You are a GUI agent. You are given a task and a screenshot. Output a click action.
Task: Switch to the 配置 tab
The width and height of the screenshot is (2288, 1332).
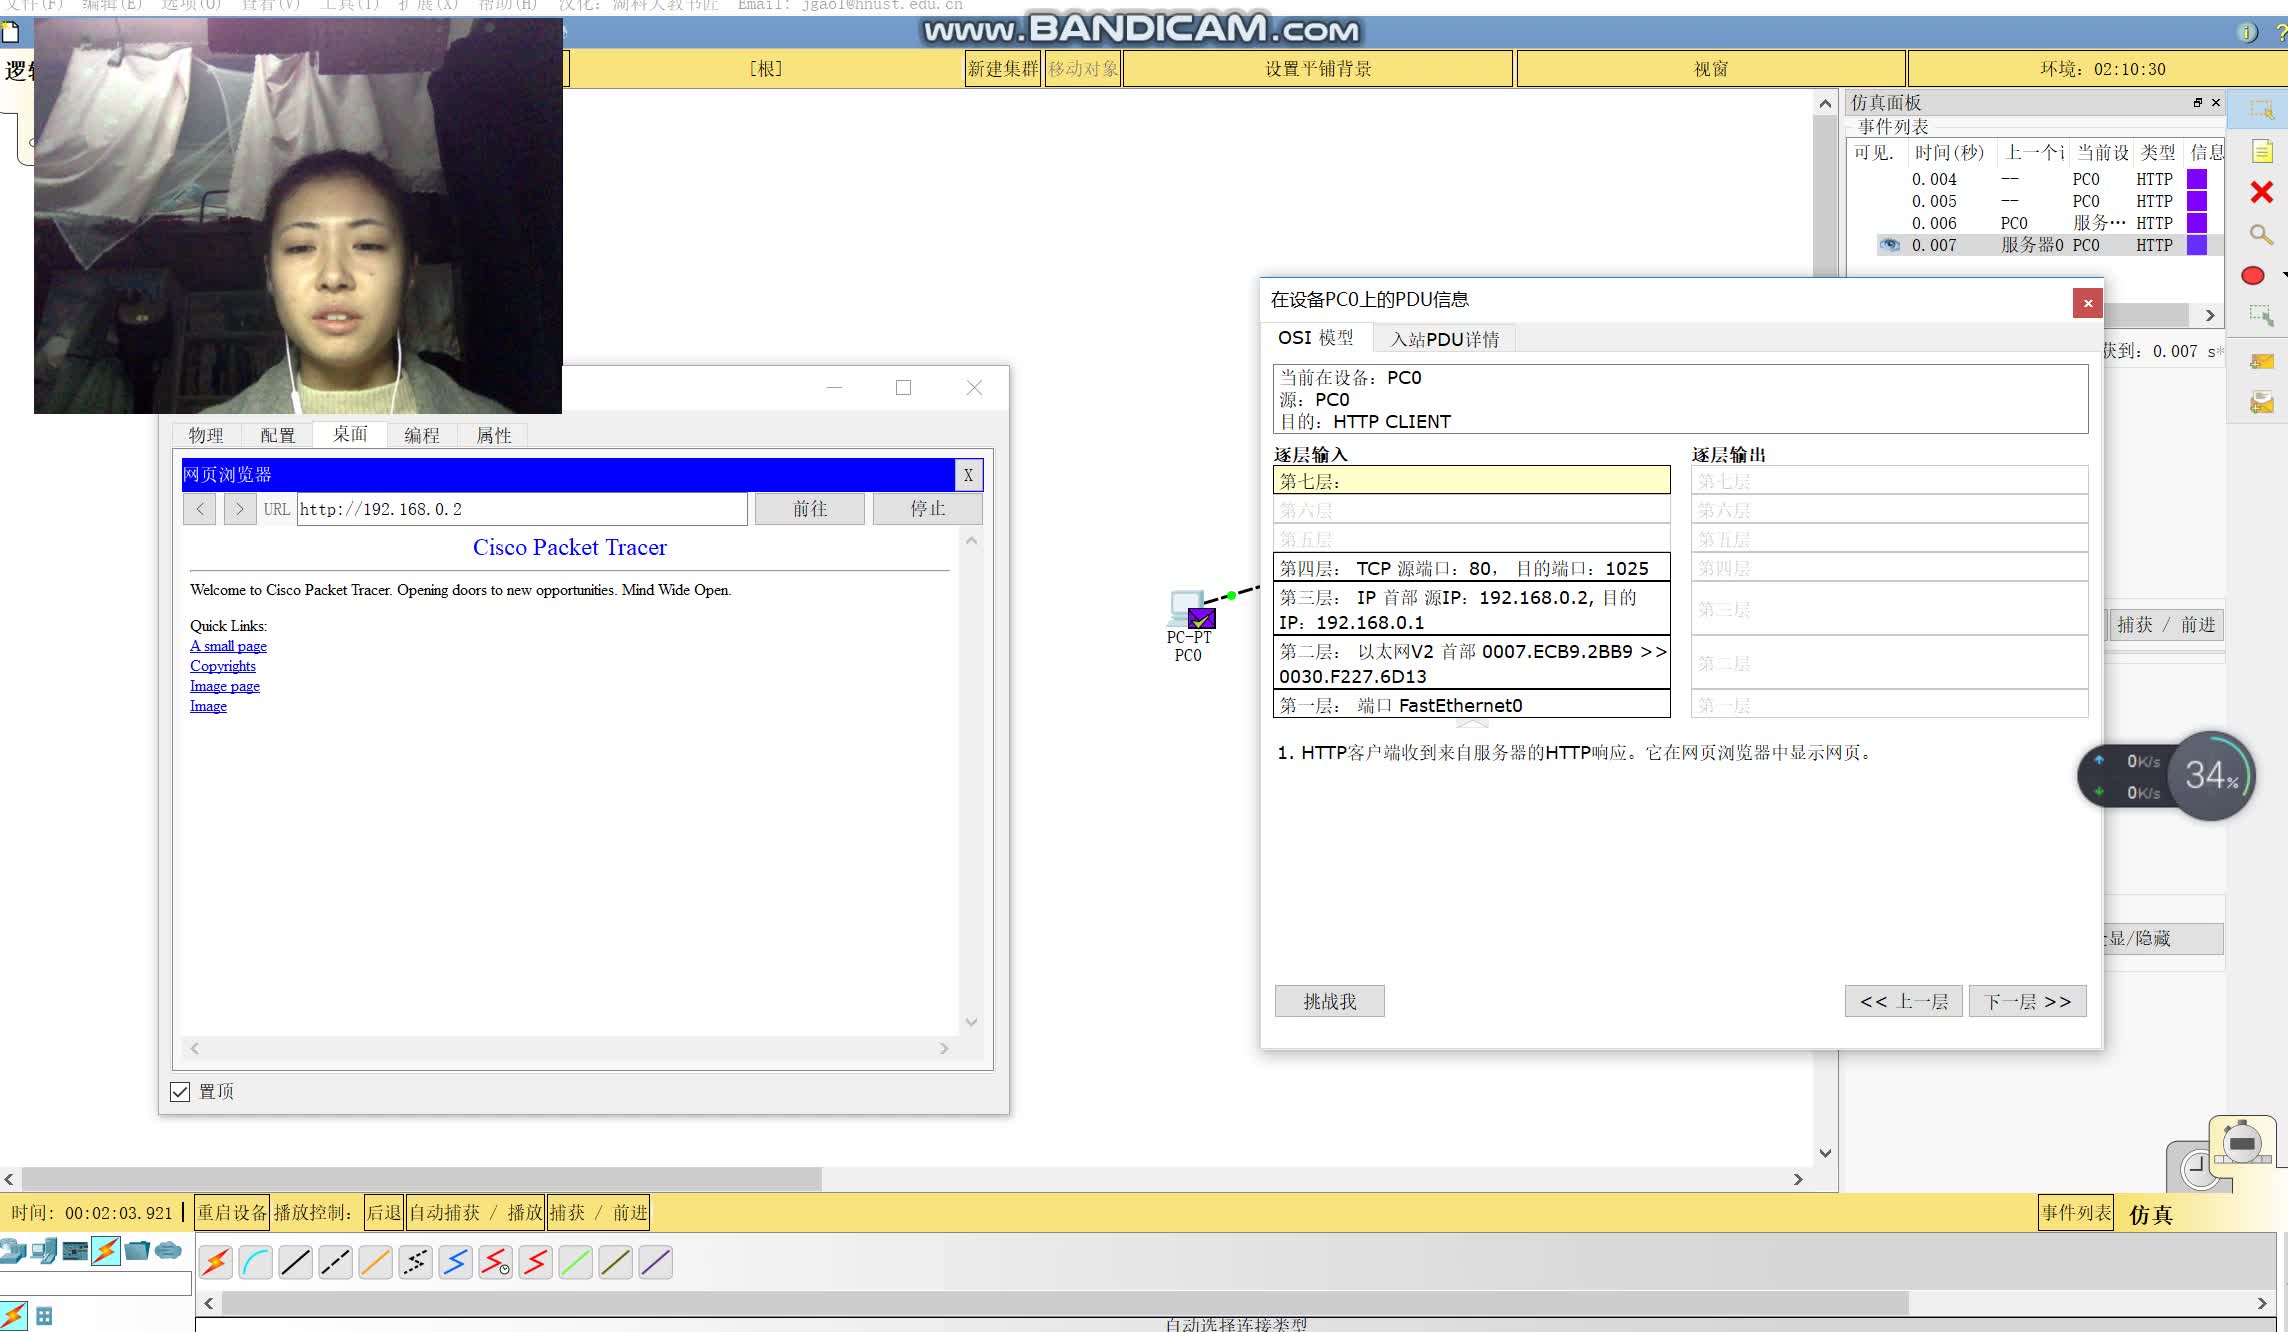click(277, 435)
